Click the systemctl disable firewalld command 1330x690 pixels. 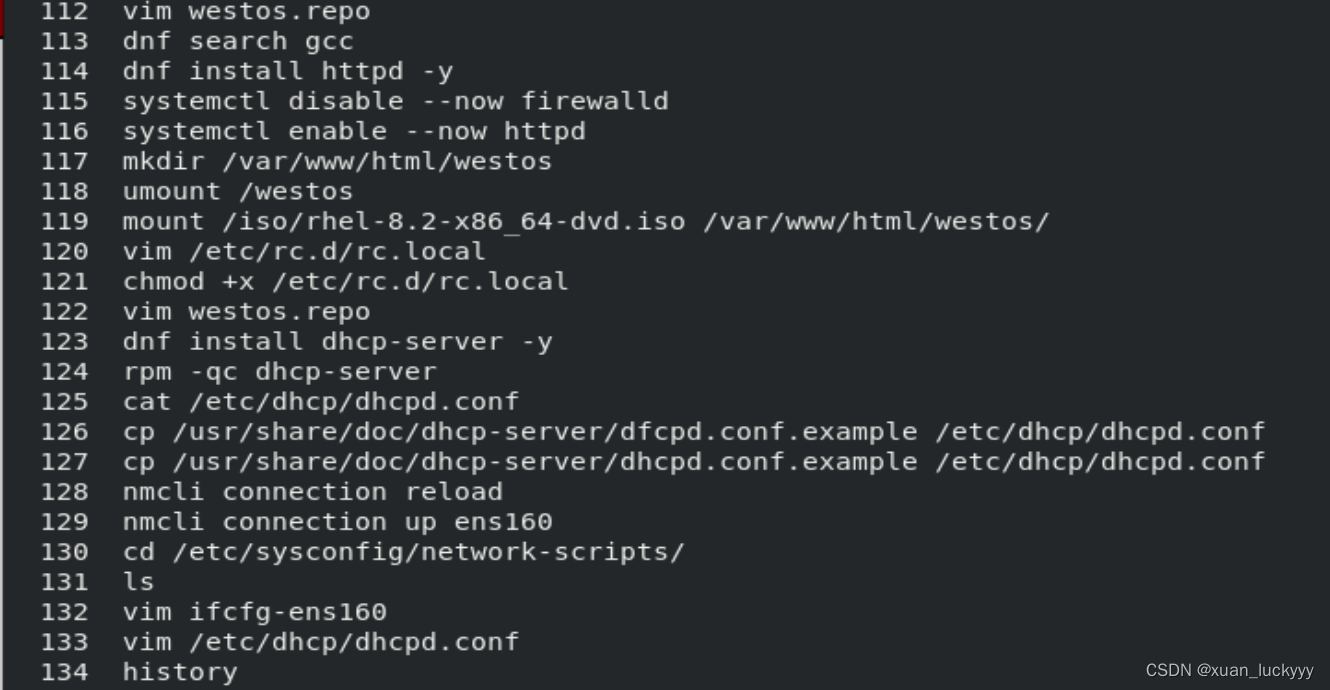coord(395,102)
